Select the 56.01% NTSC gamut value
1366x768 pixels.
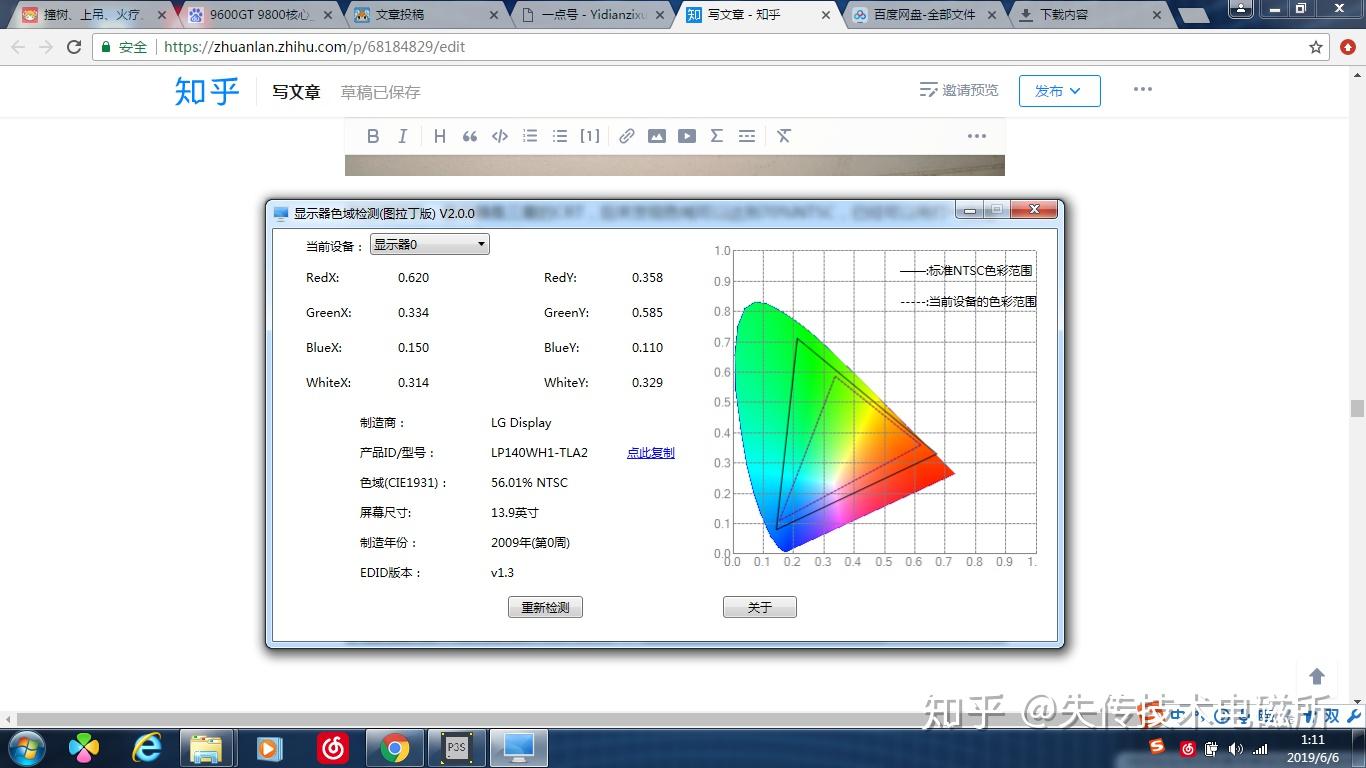(x=529, y=483)
